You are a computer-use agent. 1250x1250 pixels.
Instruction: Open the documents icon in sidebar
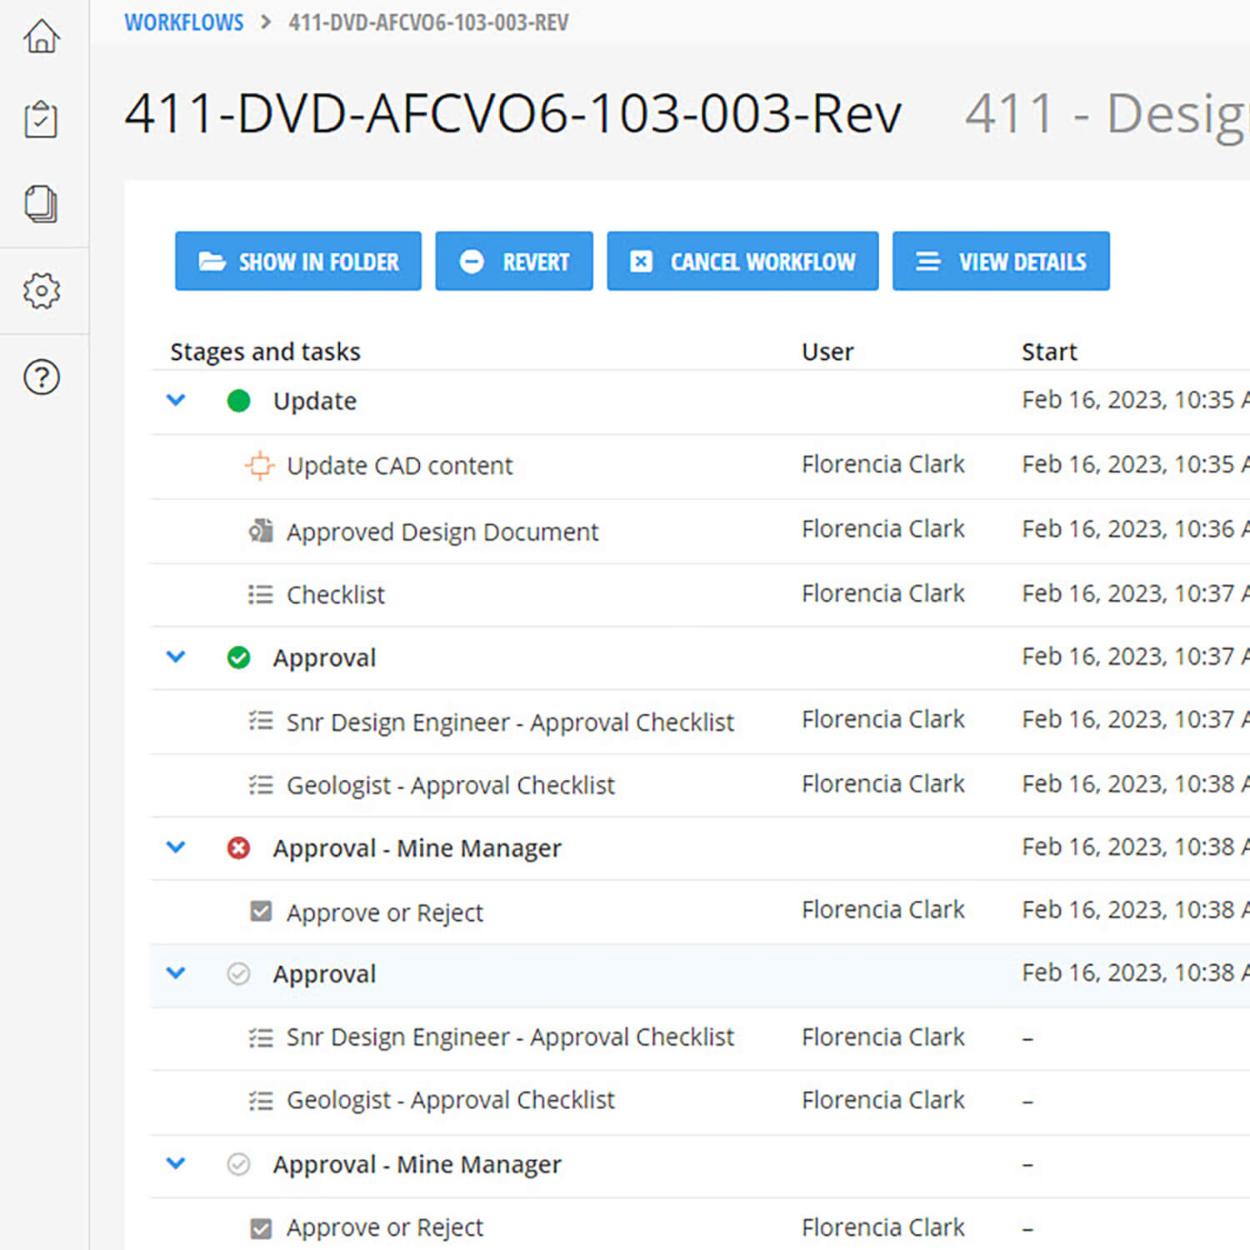41,204
